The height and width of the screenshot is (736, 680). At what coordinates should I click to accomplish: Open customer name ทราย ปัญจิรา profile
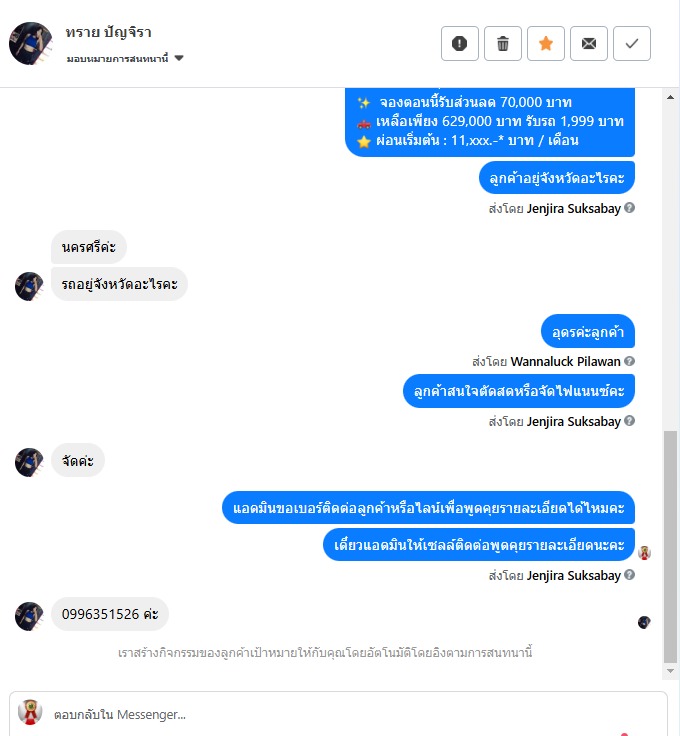click(108, 32)
